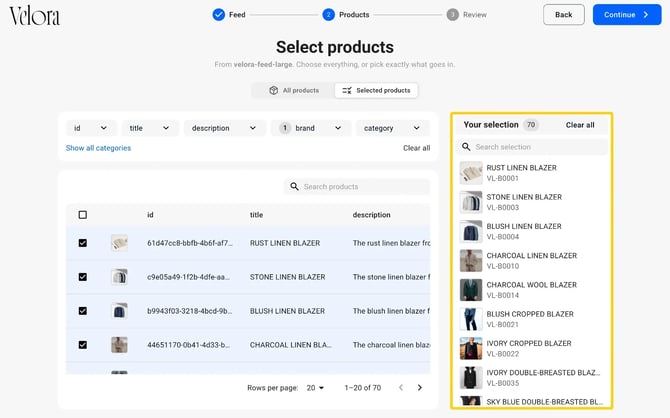
Task: Switch to the Selected products tab
Action: tap(376, 90)
